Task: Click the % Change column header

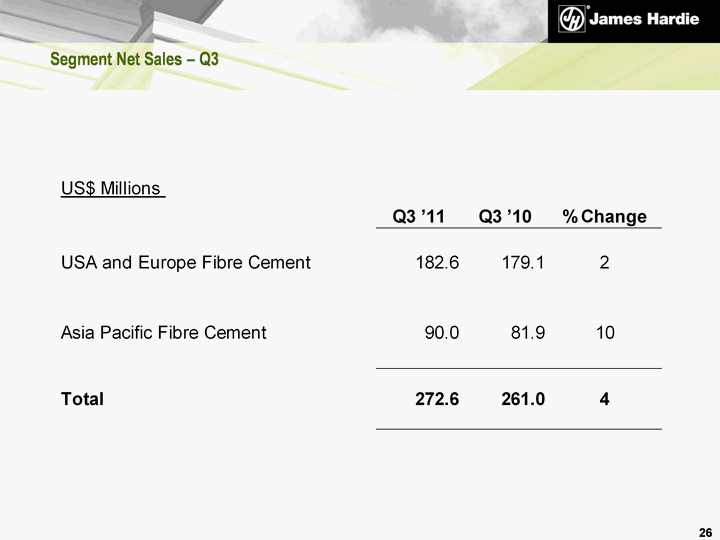Action: click(x=604, y=216)
